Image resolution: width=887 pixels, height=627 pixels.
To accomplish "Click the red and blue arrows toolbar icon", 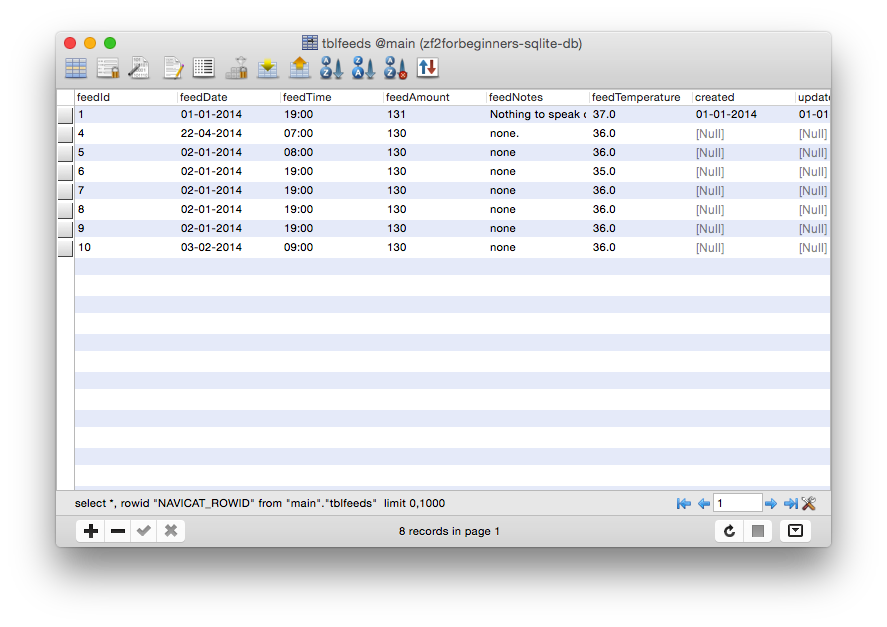I will [428, 68].
